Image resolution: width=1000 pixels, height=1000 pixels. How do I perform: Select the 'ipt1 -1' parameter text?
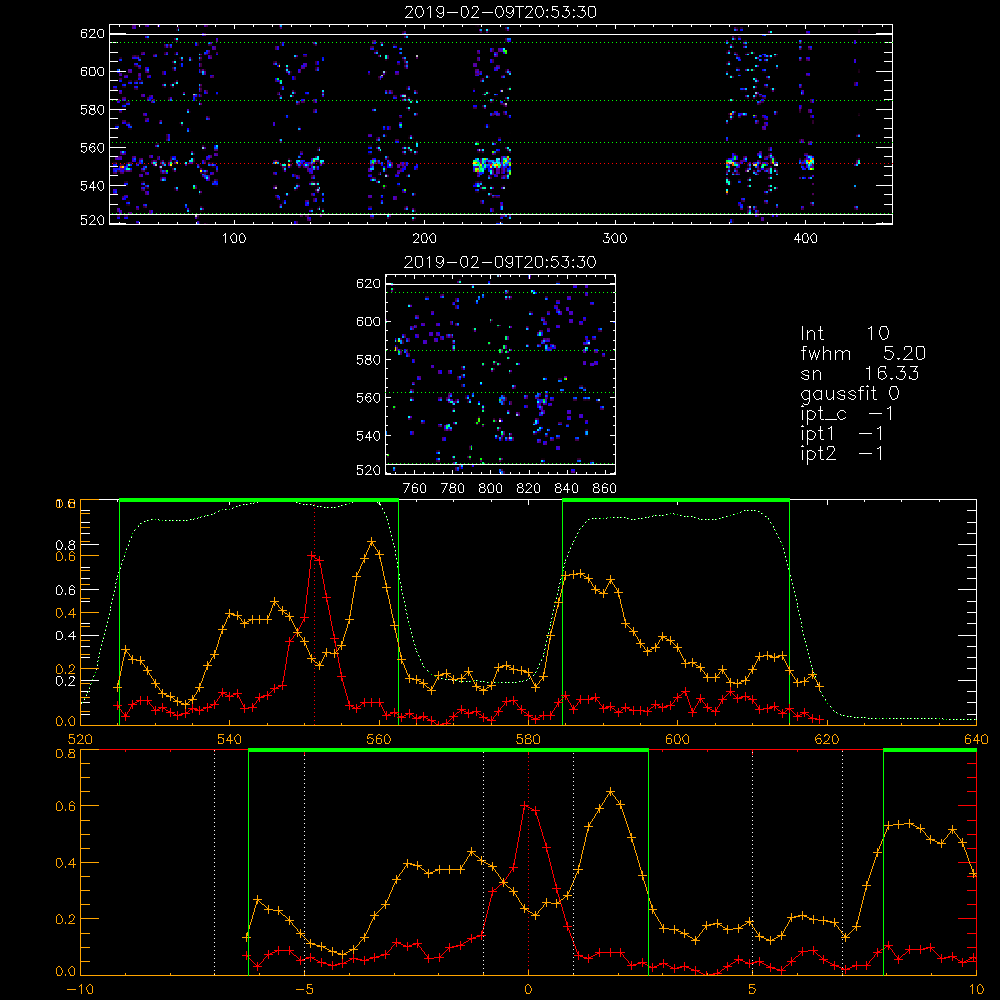pyautogui.click(x=842, y=434)
